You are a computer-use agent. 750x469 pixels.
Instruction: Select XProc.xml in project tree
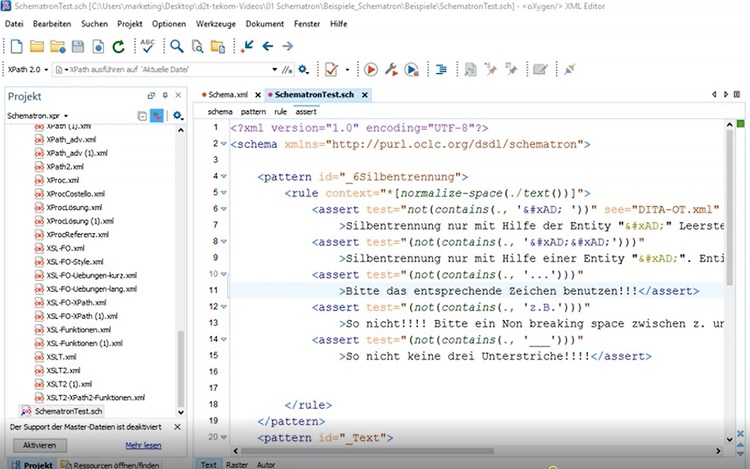click(63, 180)
